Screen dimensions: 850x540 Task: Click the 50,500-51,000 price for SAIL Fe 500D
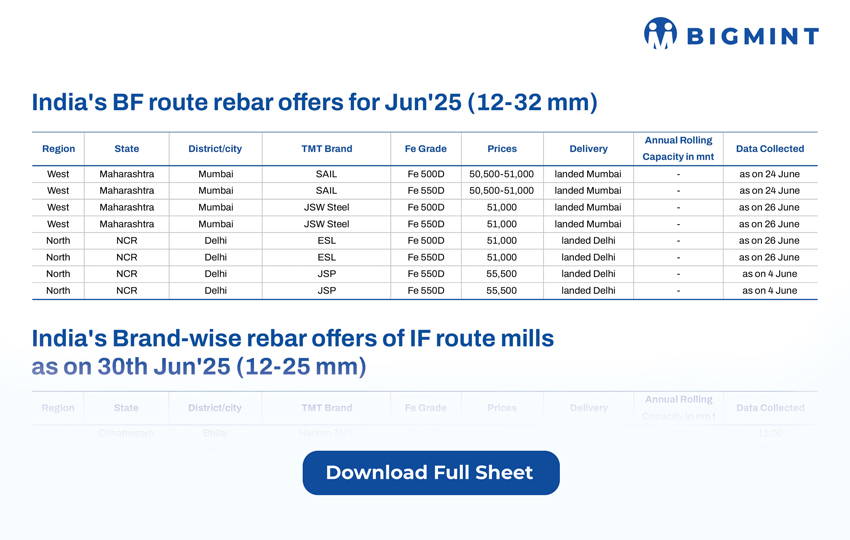(501, 174)
